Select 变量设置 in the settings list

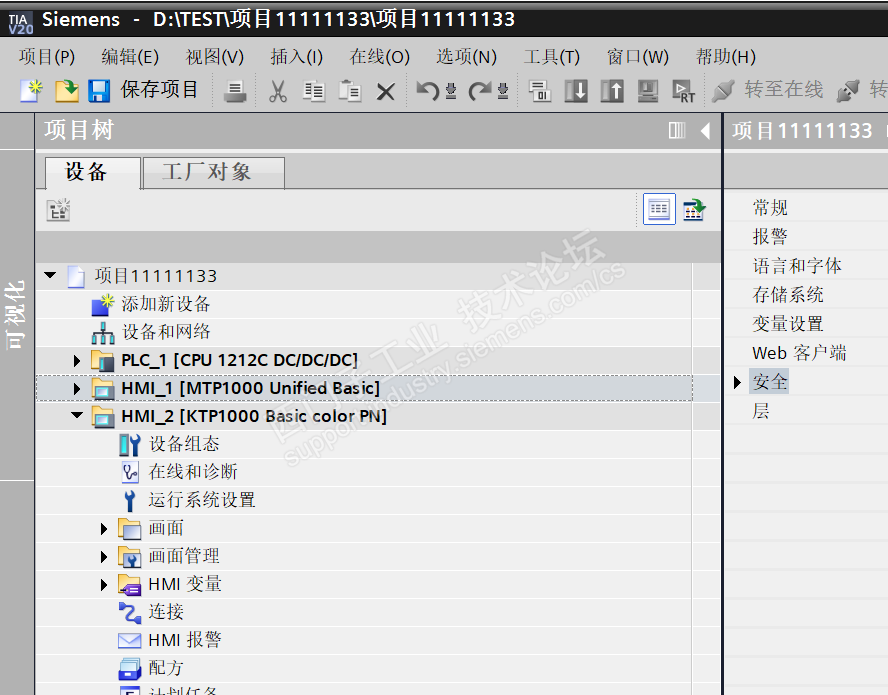coord(788,324)
